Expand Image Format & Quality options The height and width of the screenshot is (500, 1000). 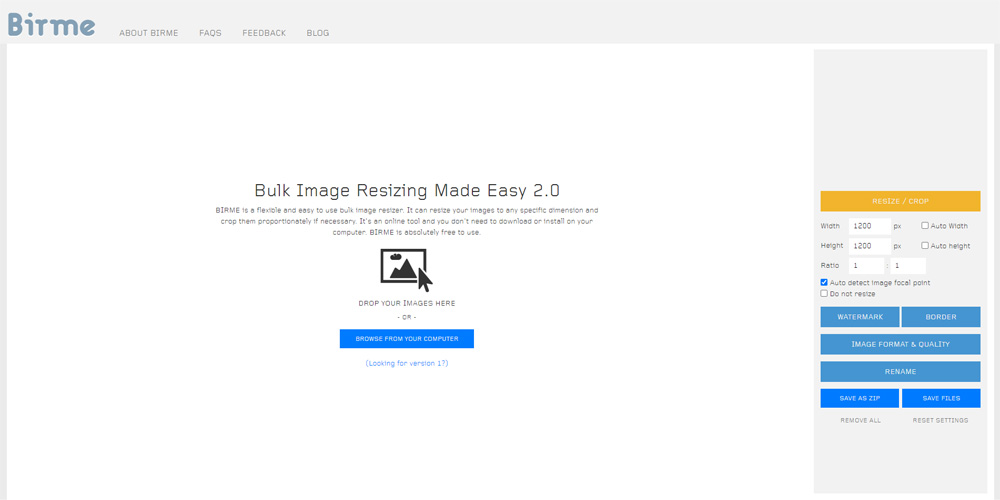(x=901, y=344)
